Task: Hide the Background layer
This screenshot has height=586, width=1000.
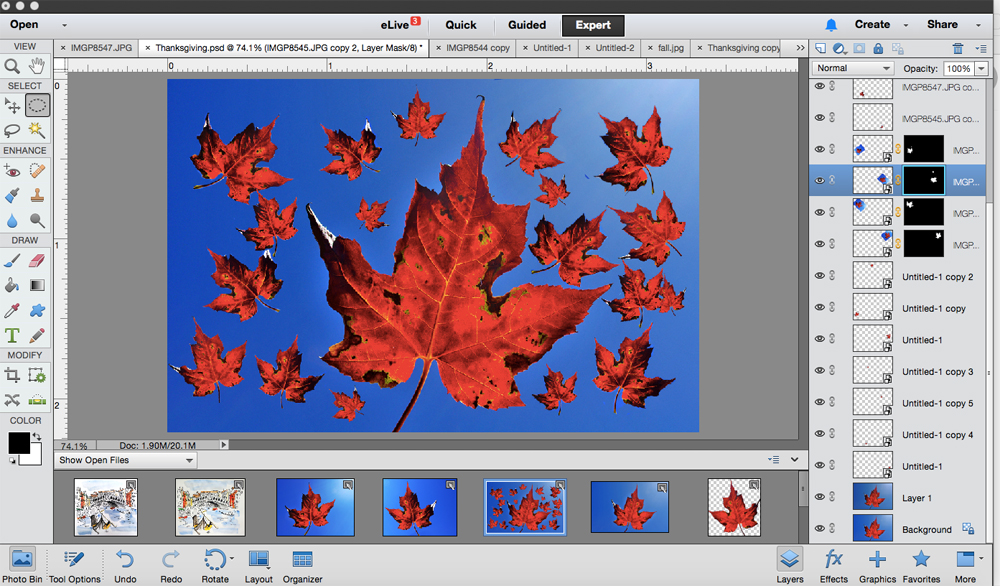Action: pos(820,529)
